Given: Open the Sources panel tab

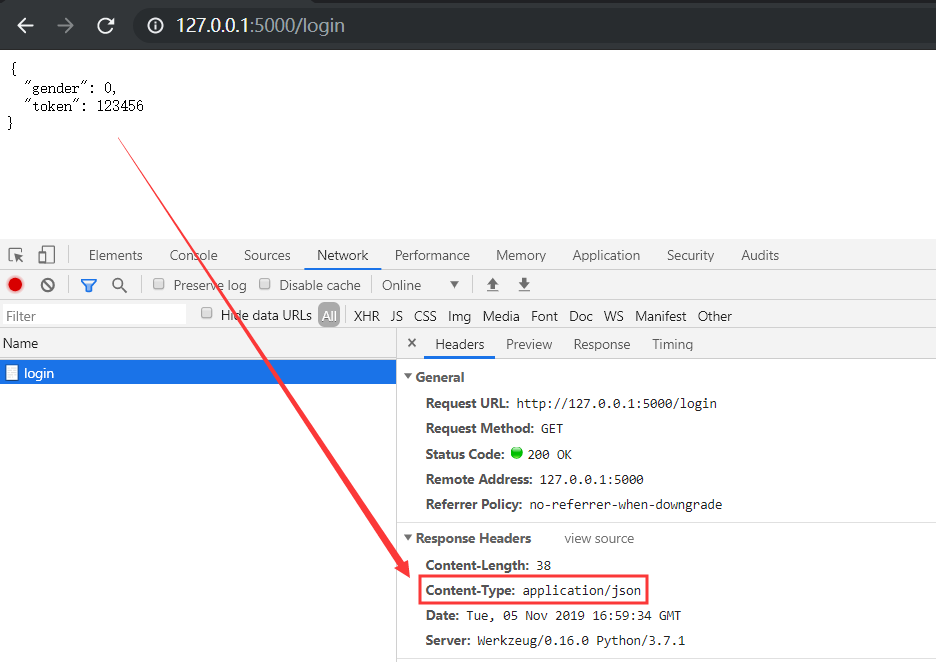Looking at the screenshot, I should (x=267, y=255).
